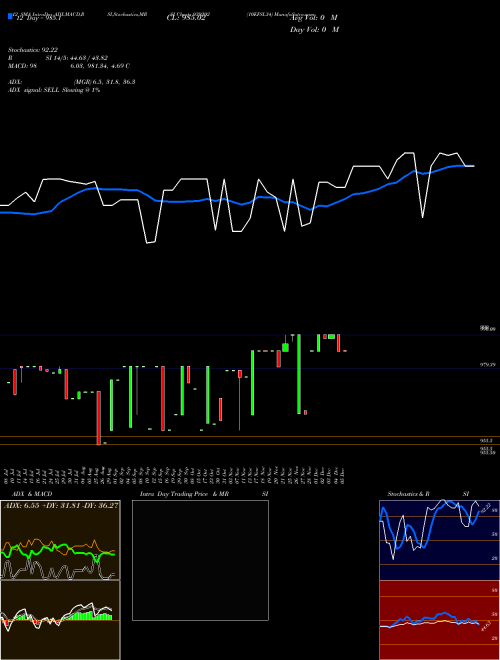The image size is (500, 660).
Task: Open the blue Stochastics mini chart
Action: point(439,540)
